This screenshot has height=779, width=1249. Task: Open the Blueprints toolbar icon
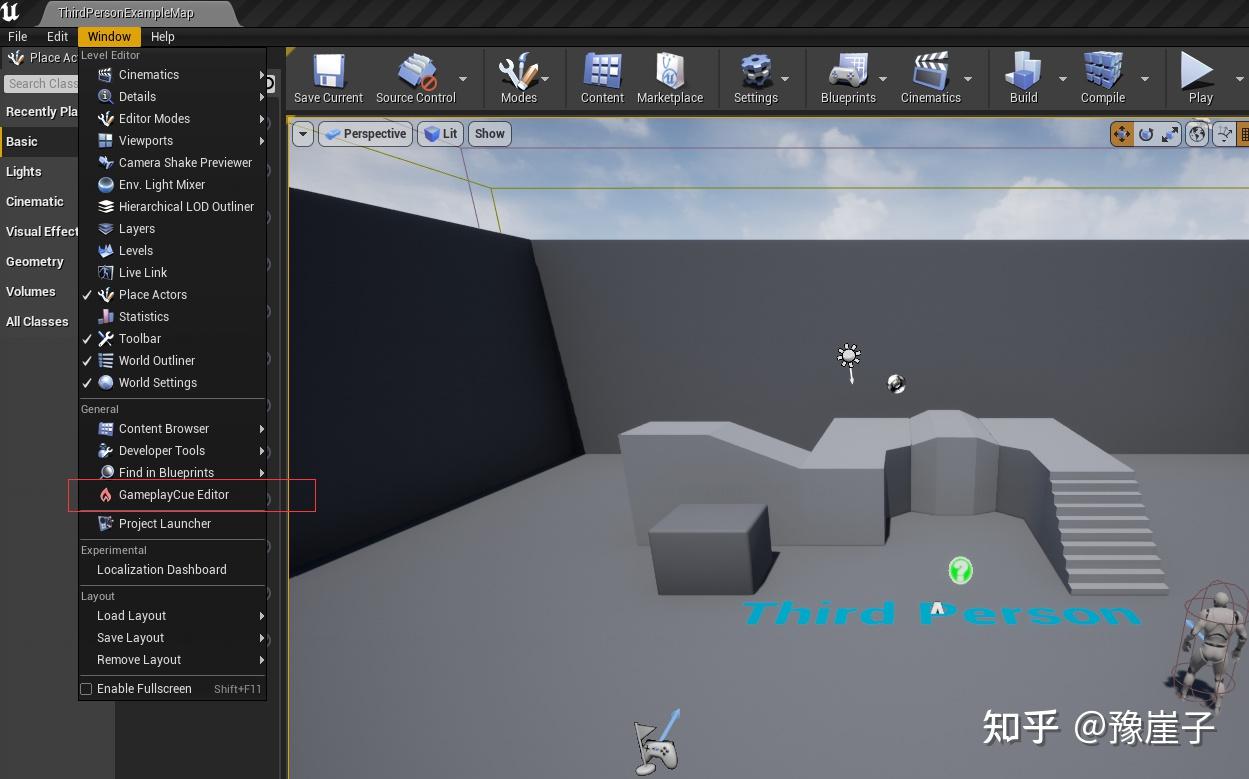coord(848,78)
